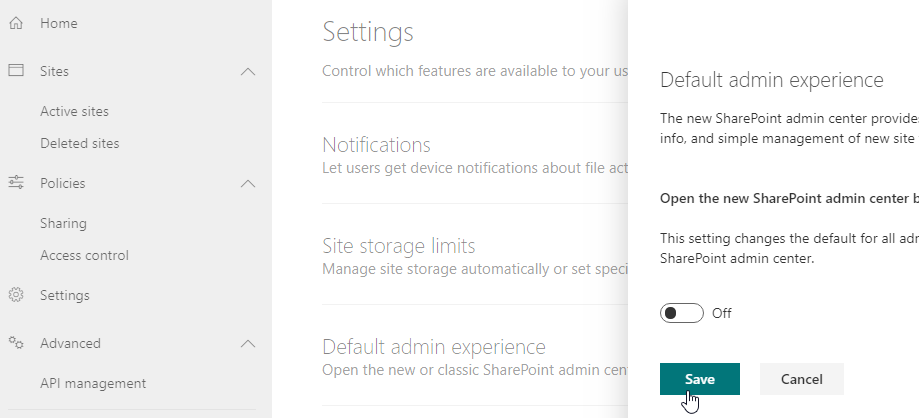
Task: Toggle the new admin center switch on
Action: point(682,313)
